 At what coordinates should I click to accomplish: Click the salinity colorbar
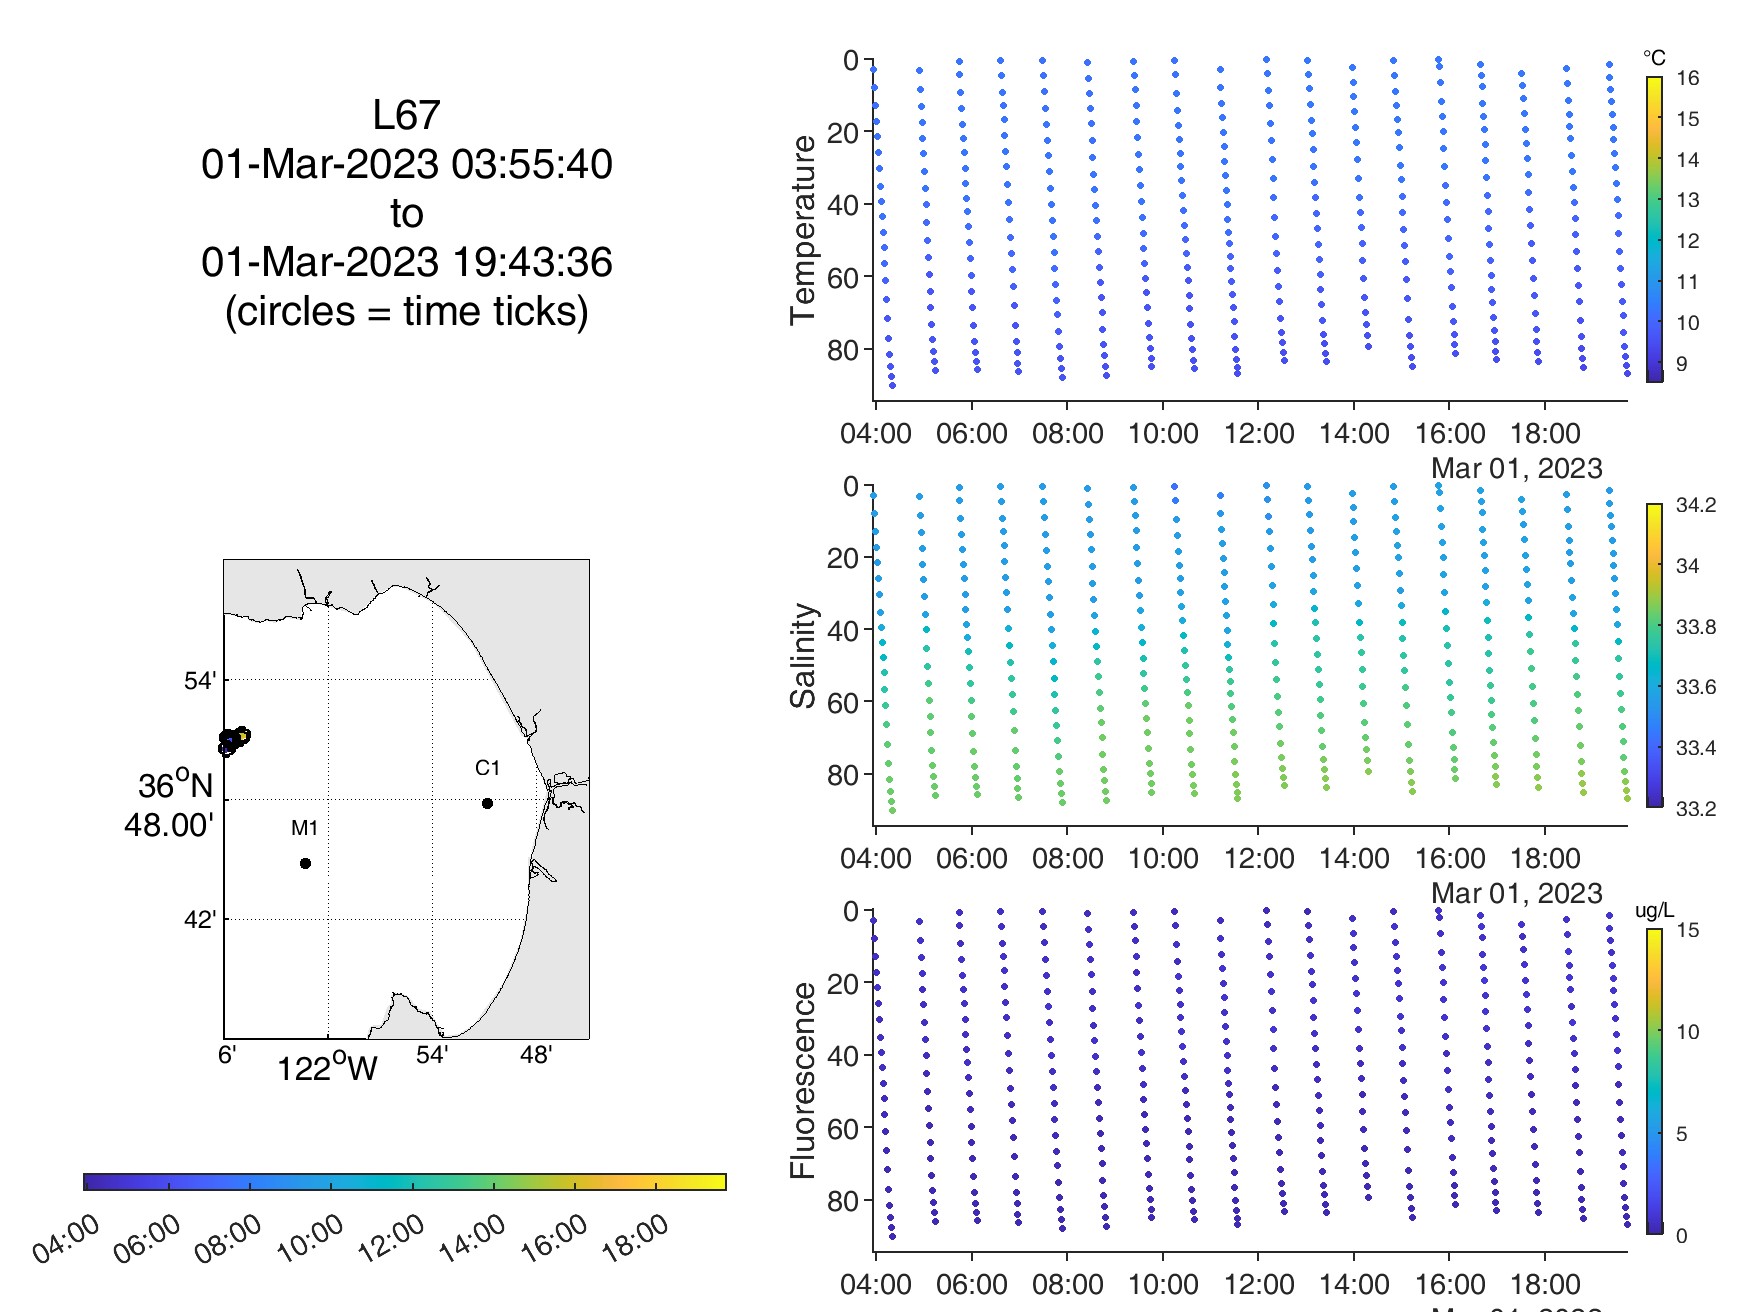(1655, 655)
